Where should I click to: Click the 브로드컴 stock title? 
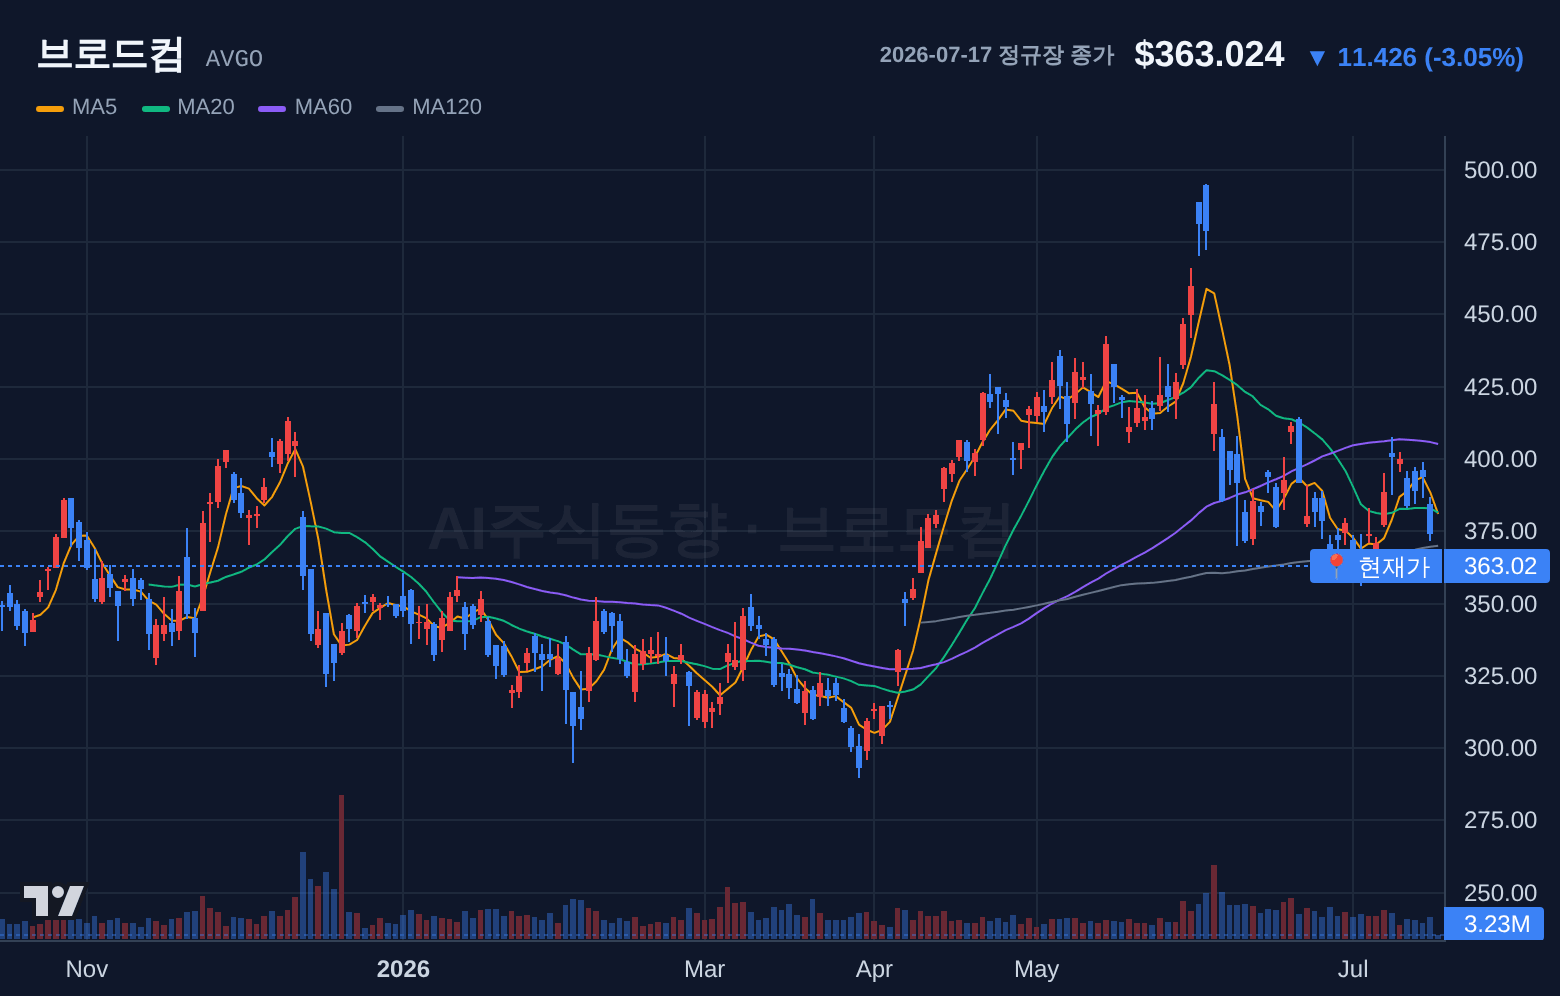pyautogui.click(x=110, y=54)
